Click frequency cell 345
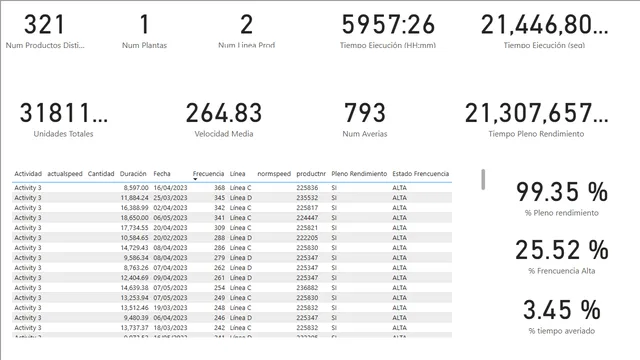Viewport: 640px width, 360px height. pos(220,198)
